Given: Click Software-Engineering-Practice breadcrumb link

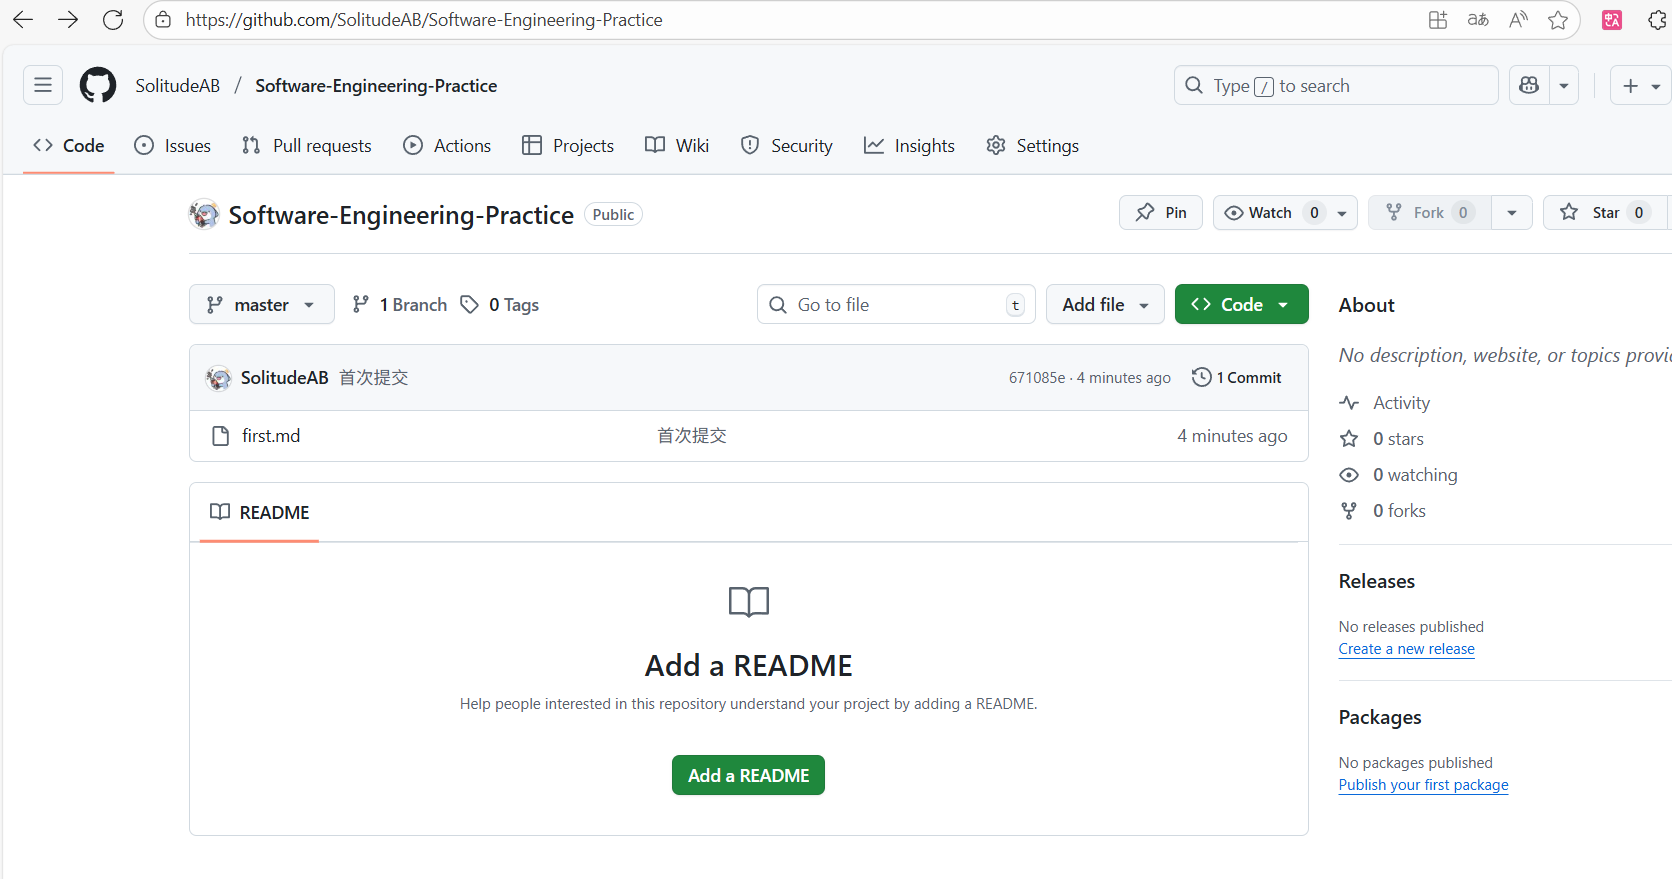Looking at the screenshot, I should pyautogui.click(x=376, y=86).
